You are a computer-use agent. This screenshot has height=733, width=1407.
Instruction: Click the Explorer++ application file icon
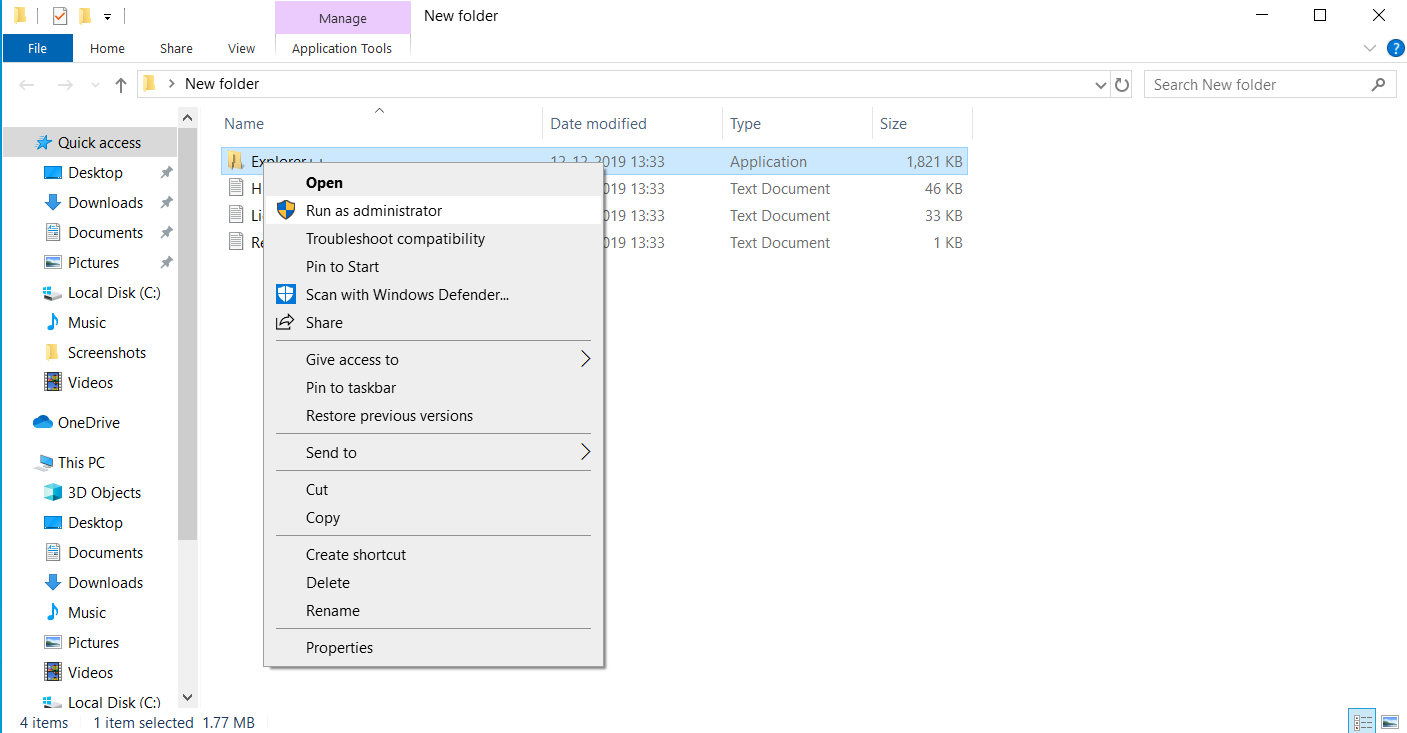[236, 161]
